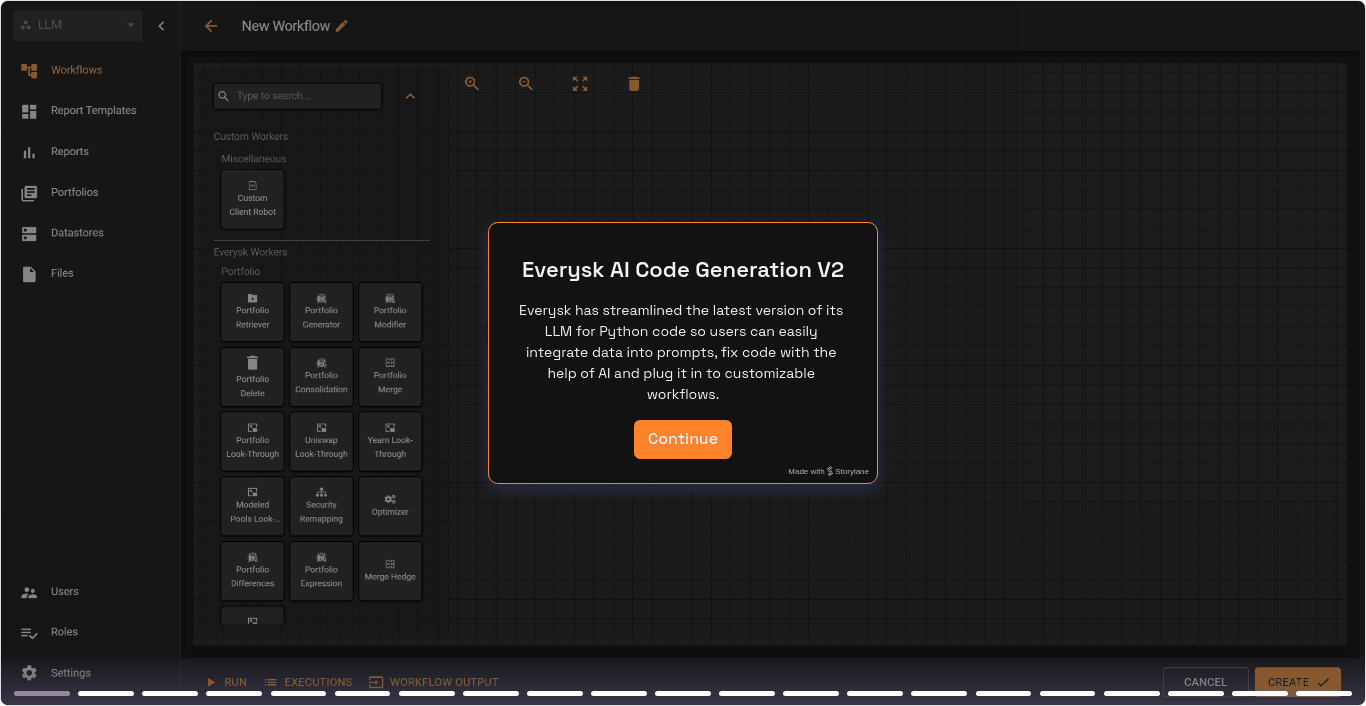Edit workflow name with the pencil icon
Image resolution: width=1366 pixels, height=706 pixels.
(342, 26)
